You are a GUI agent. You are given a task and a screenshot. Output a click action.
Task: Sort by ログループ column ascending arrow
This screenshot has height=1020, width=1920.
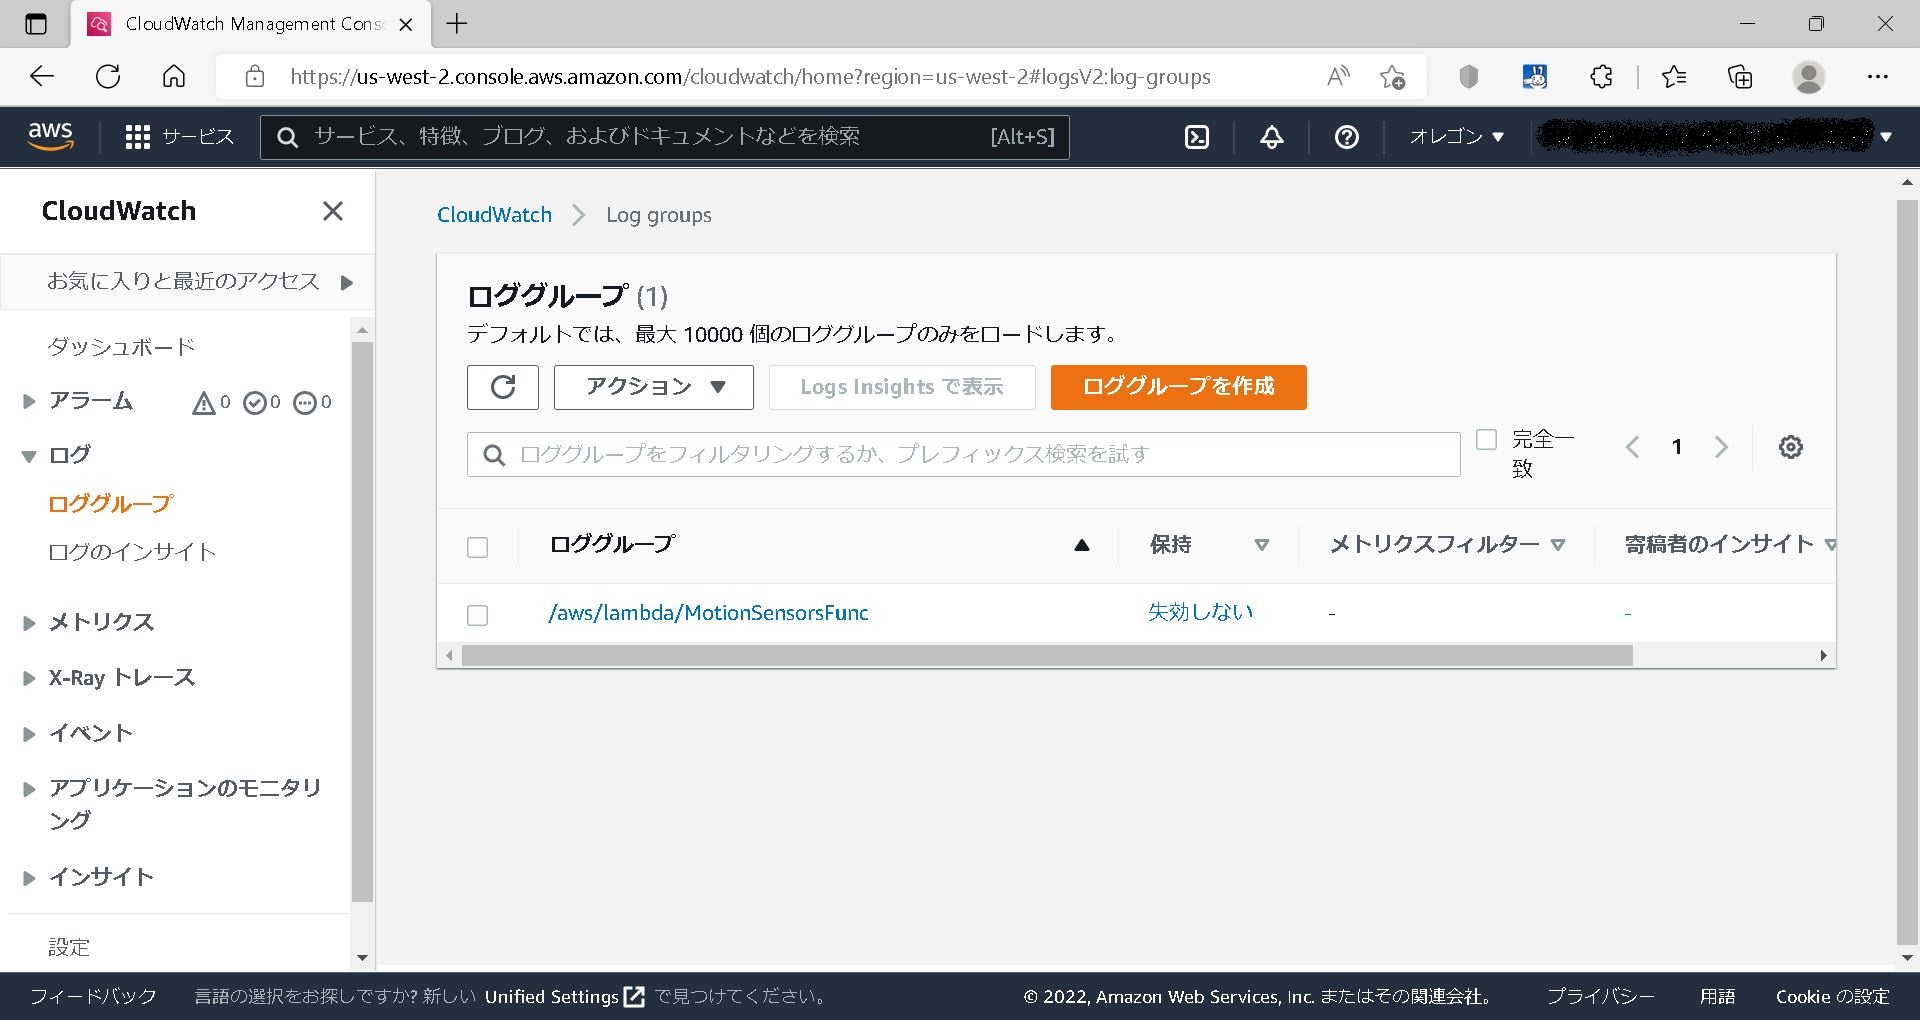[1081, 545]
